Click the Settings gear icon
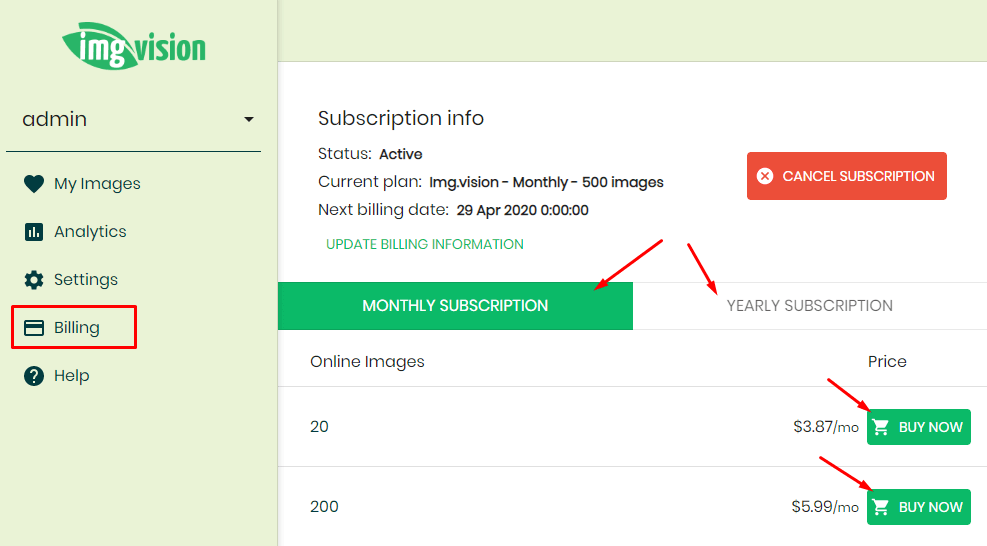 pyautogui.click(x=34, y=280)
